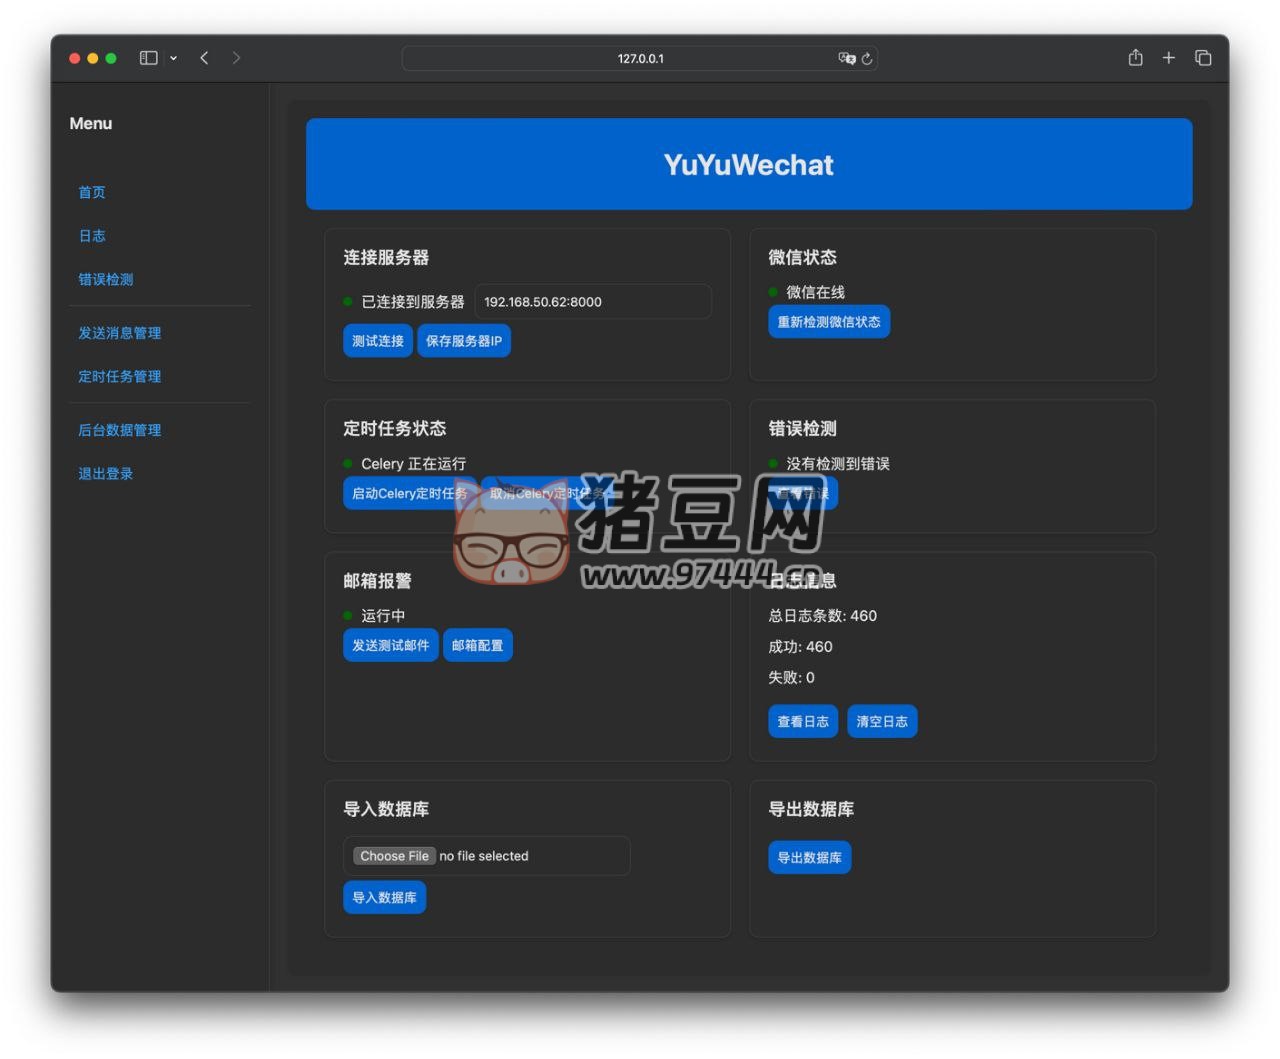The height and width of the screenshot is (1059, 1280).
Task: Open the sidebar options dropdown chevron
Action: point(174,58)
